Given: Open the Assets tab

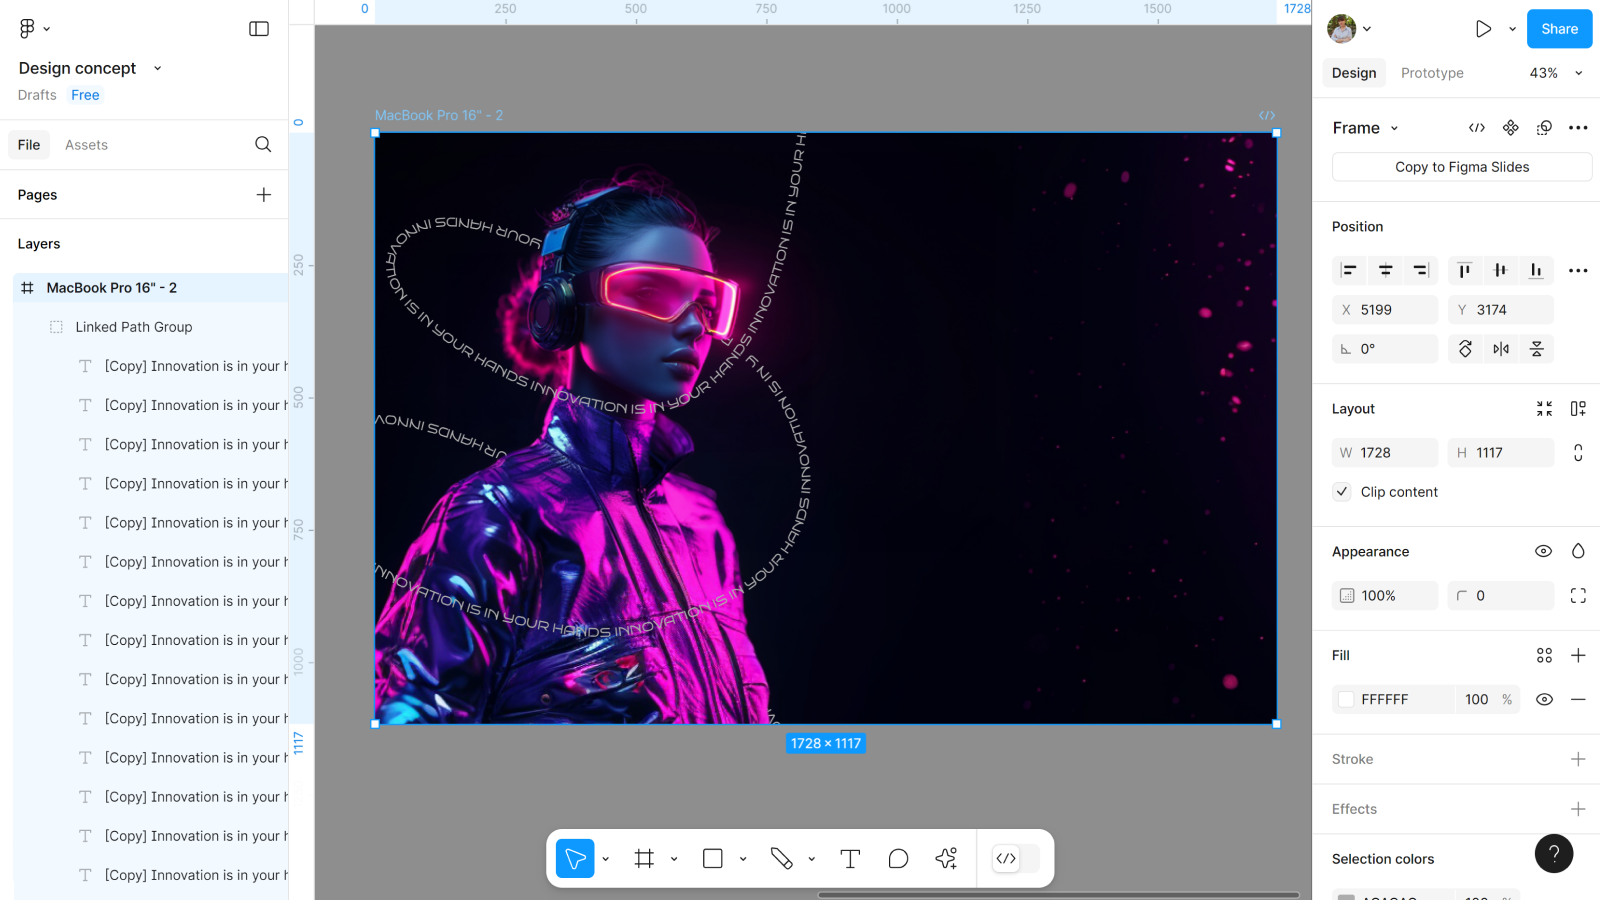Looking at the screenshot, I should coord(86,145).
